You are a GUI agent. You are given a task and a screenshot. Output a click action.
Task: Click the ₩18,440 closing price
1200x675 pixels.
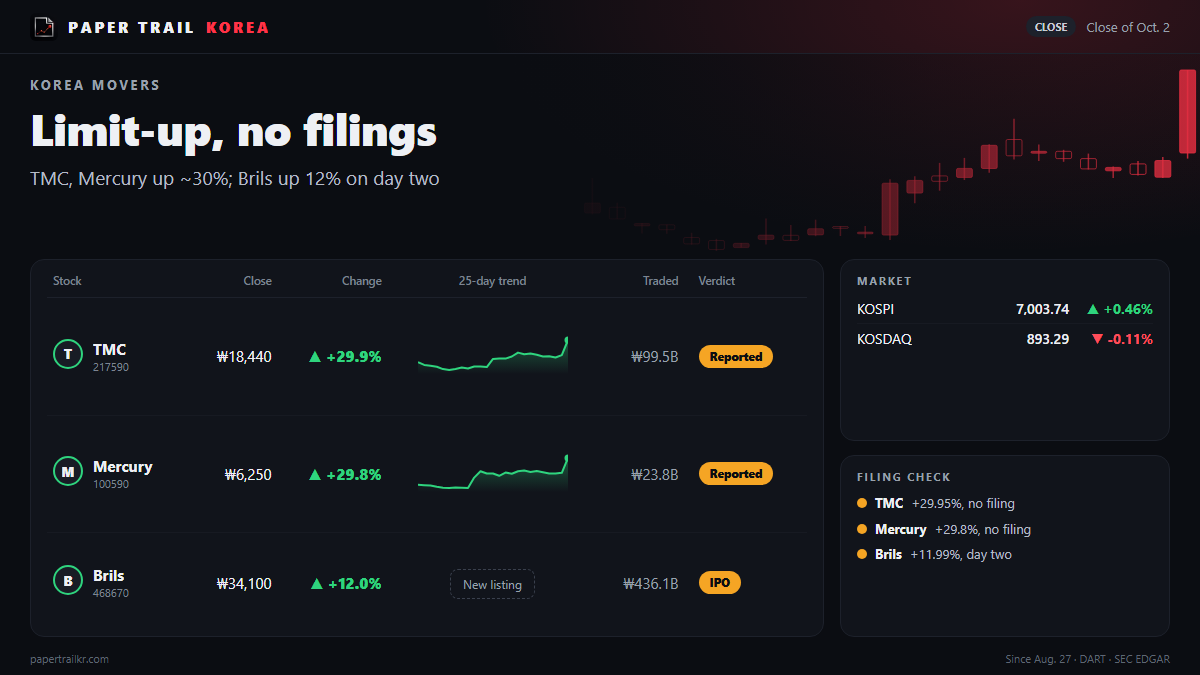pos(244,357)
